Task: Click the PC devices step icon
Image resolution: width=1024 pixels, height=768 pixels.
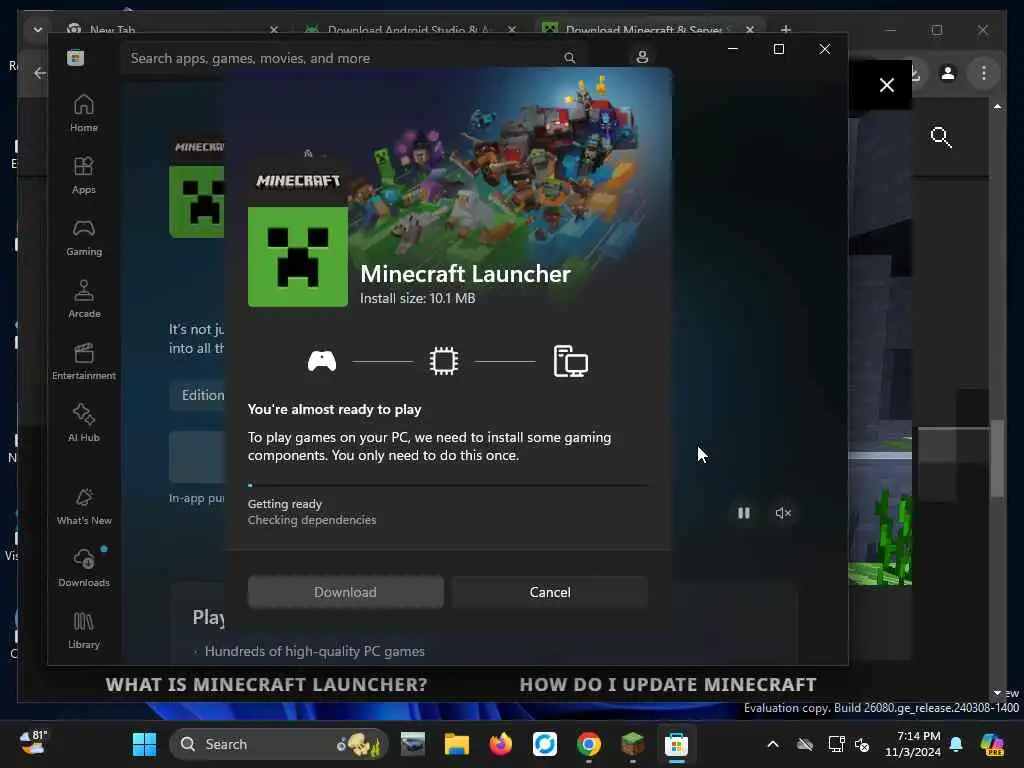Action: point(571,361)
